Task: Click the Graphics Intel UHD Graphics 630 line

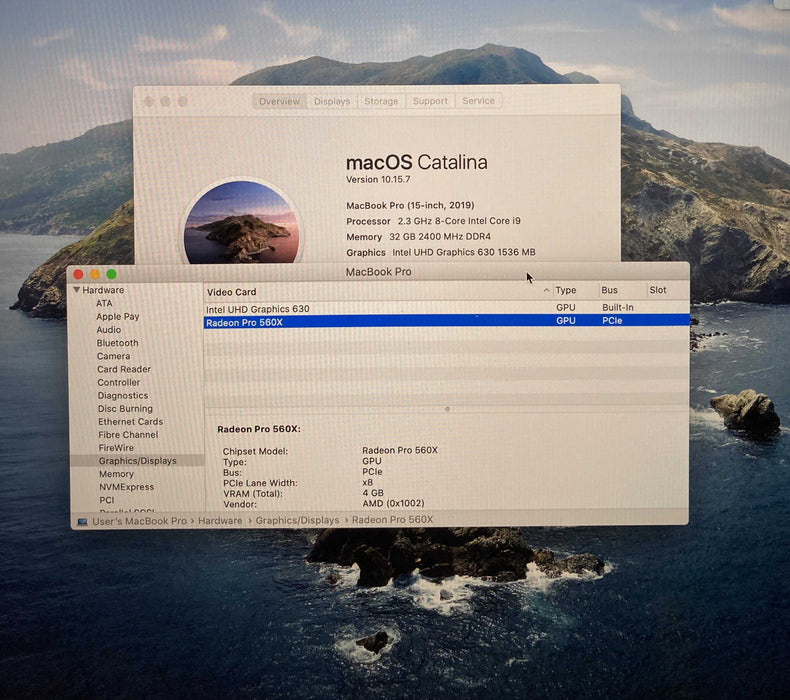Action: point(441,252)
